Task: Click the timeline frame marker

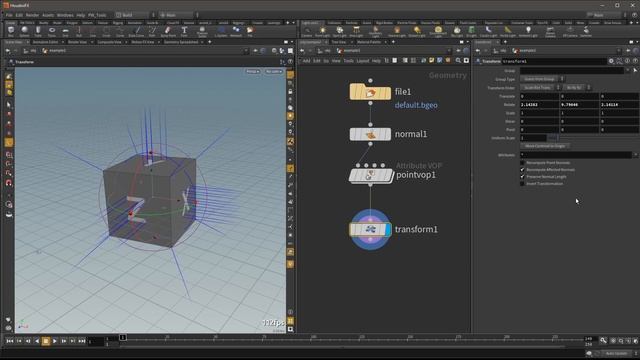Action: [122, 338]
